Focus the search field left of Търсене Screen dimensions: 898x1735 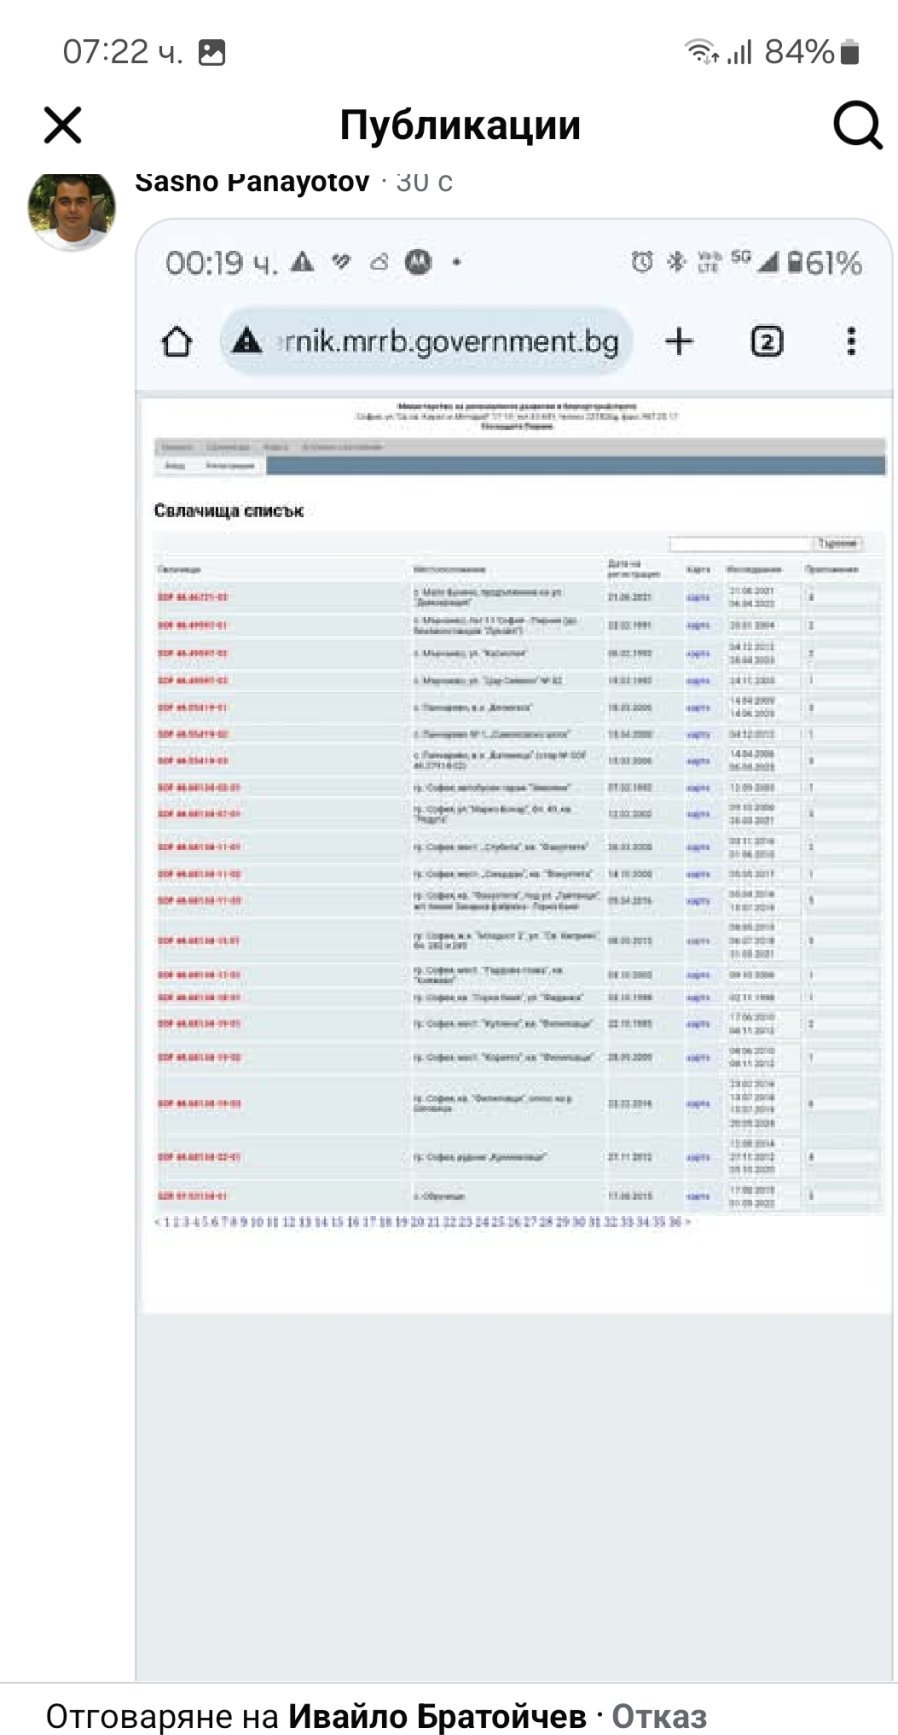pyautogui.click(x=739, y=544)
